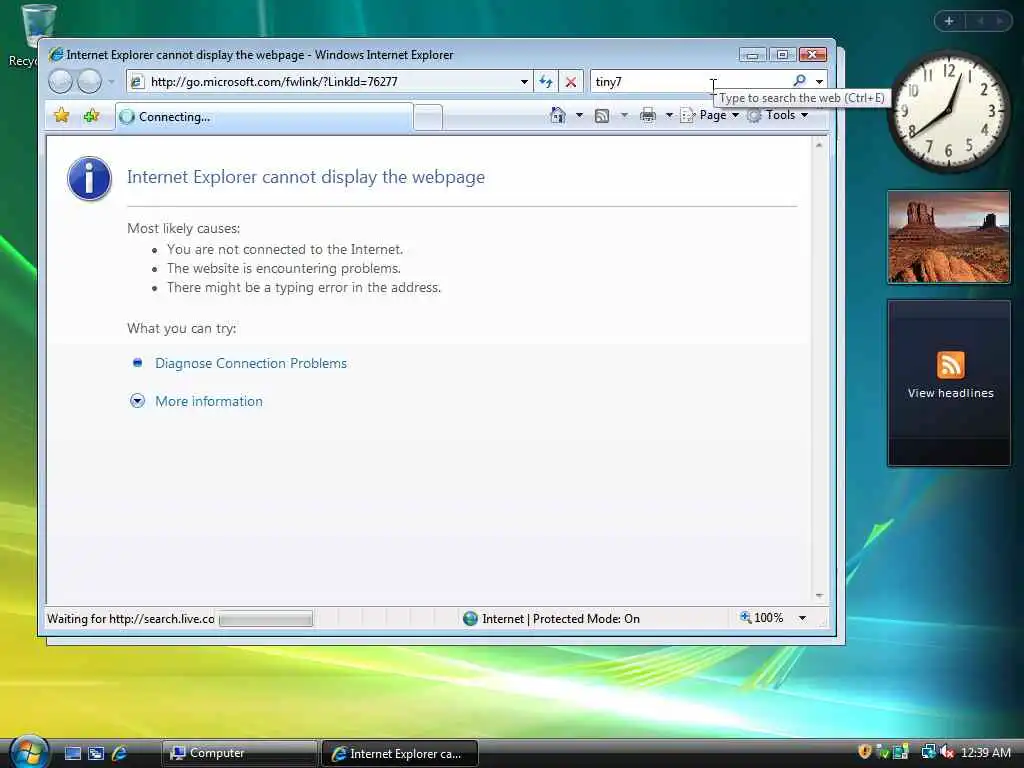Open the Windows Start orb
The height and width of the screenshot is (768, 1024).
tap(27, 752)
